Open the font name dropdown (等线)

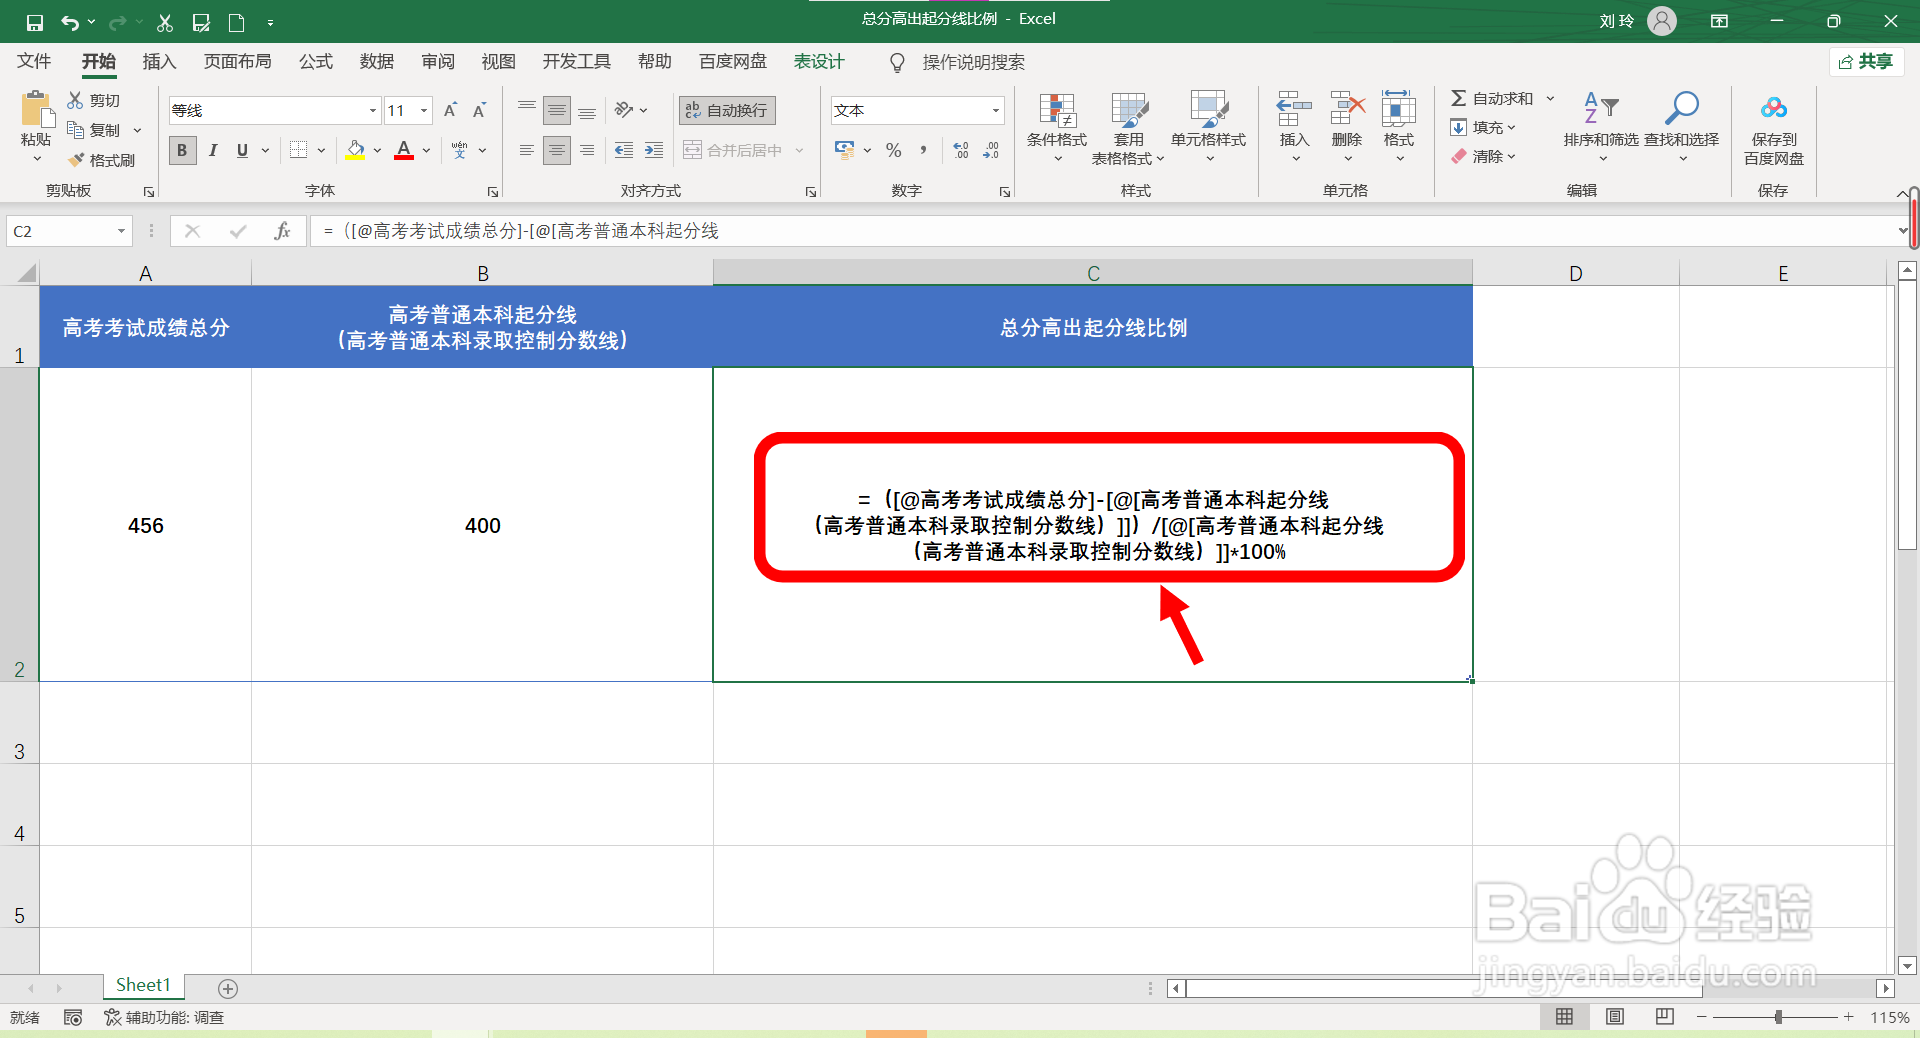click(372, 110)
